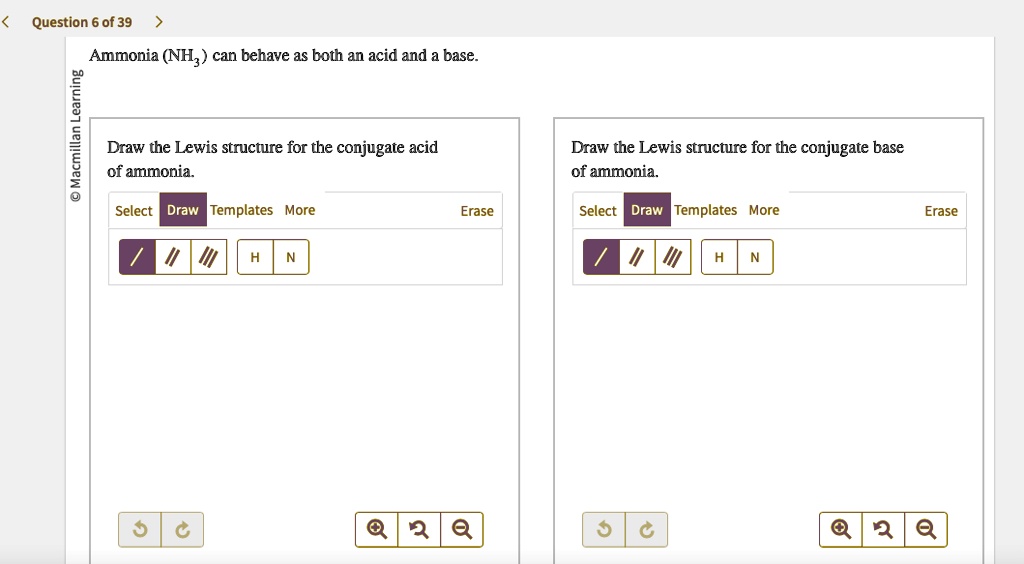Choose hydrogen atom H in conjugate acid panel
The height and width of the screenshot is (564, 1024).
coord(255,257)
